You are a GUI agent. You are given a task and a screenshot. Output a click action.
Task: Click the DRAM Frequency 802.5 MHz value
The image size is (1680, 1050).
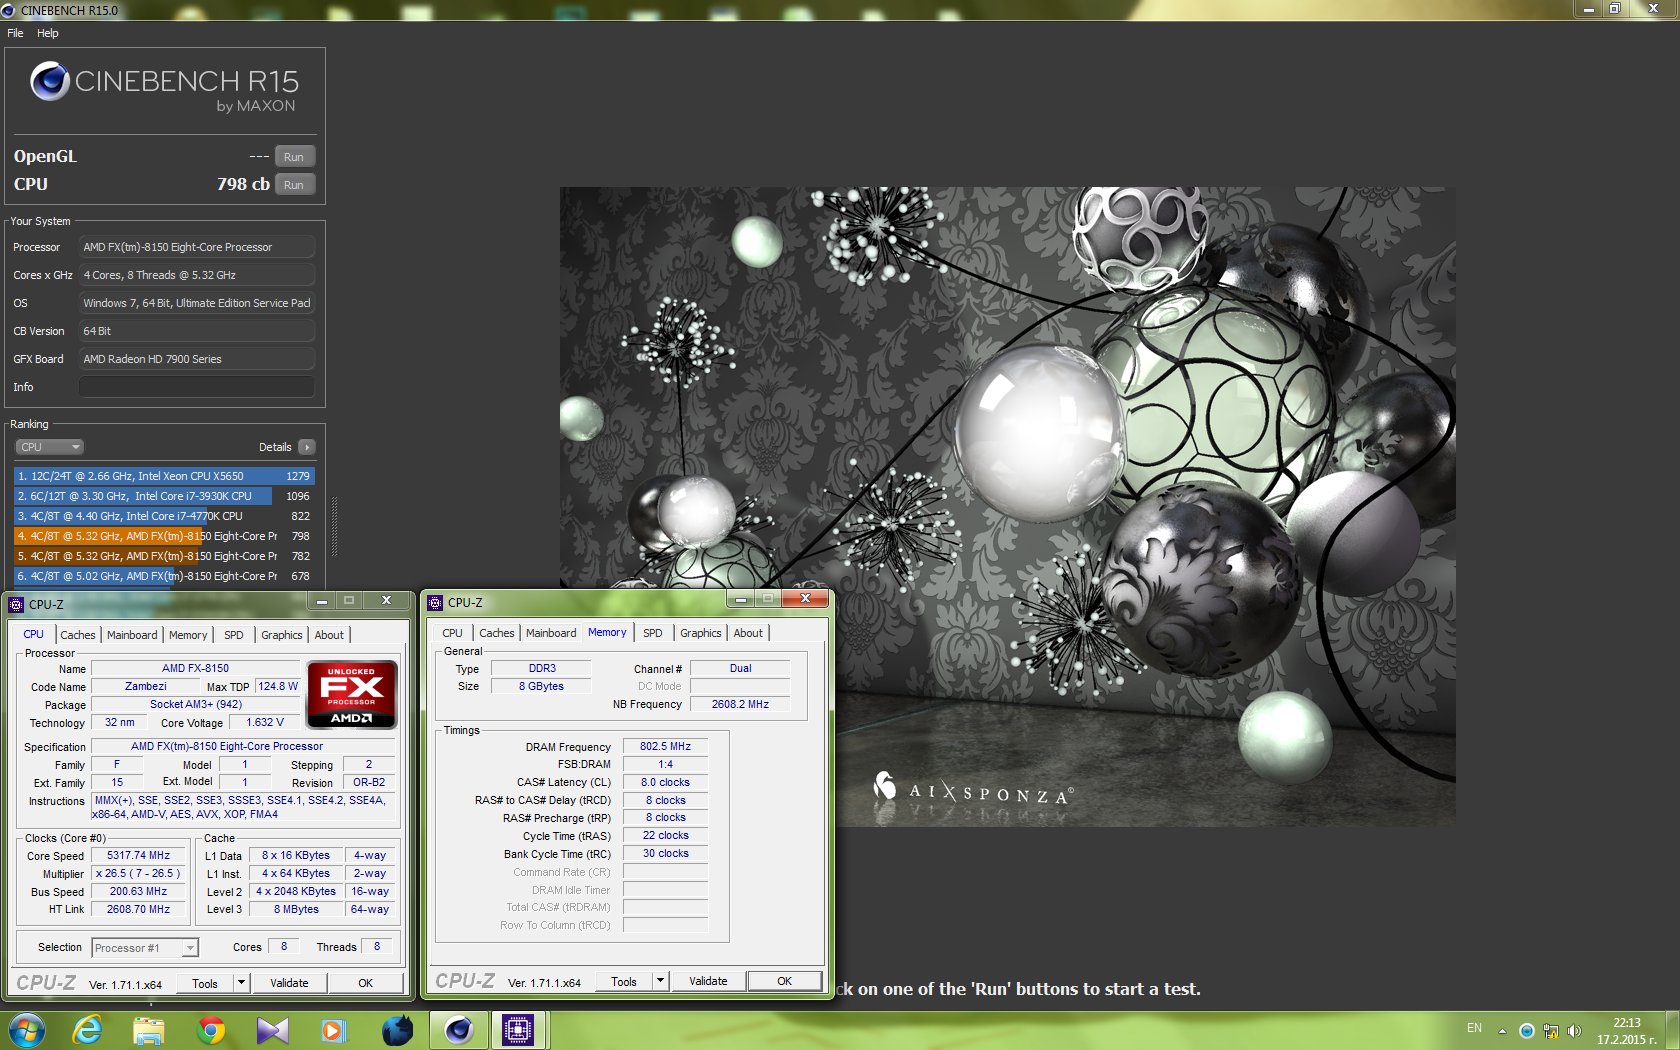pyautogui.click(x=665, y=746)
